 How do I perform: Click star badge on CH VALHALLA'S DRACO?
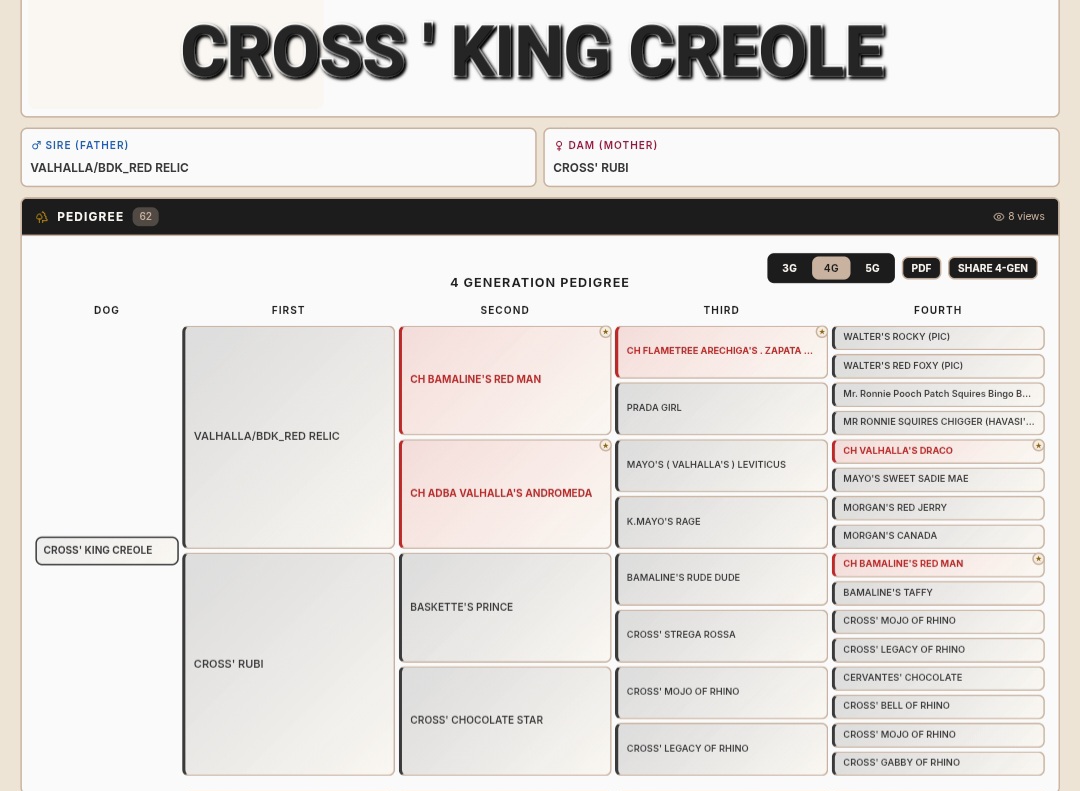[x=1037, y=446]
